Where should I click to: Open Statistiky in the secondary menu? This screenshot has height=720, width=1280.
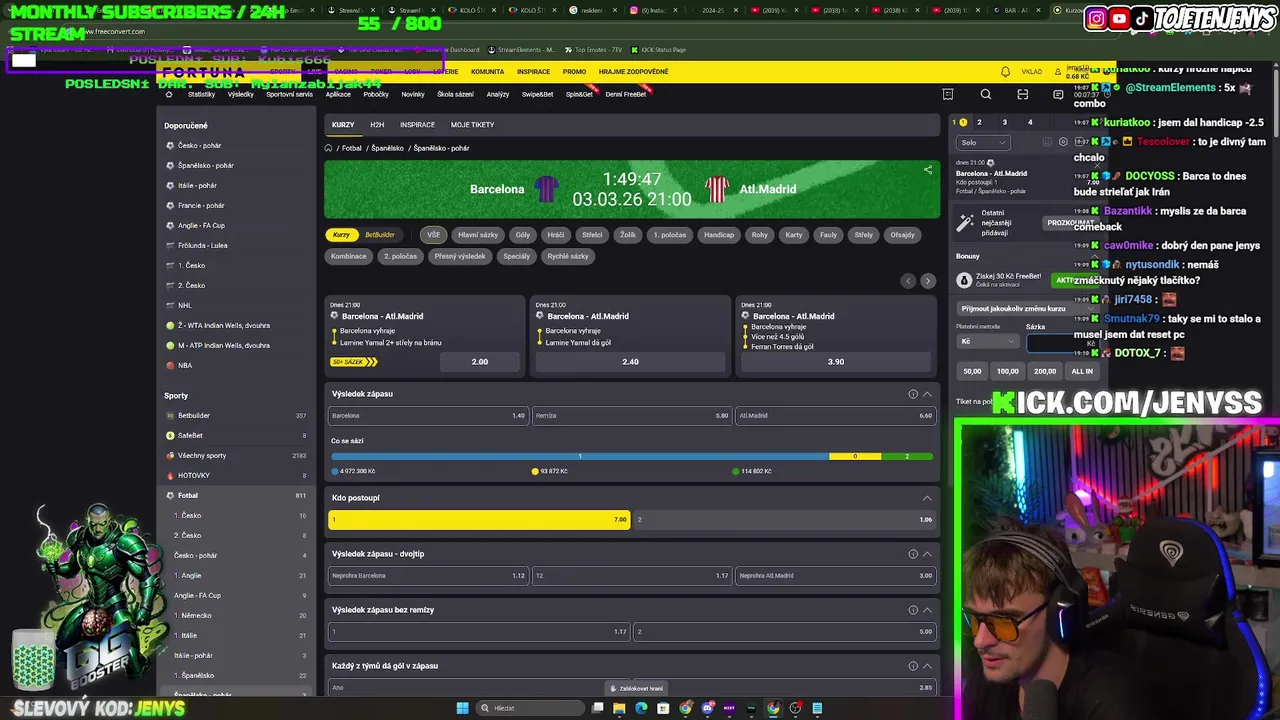pos(201,94)
